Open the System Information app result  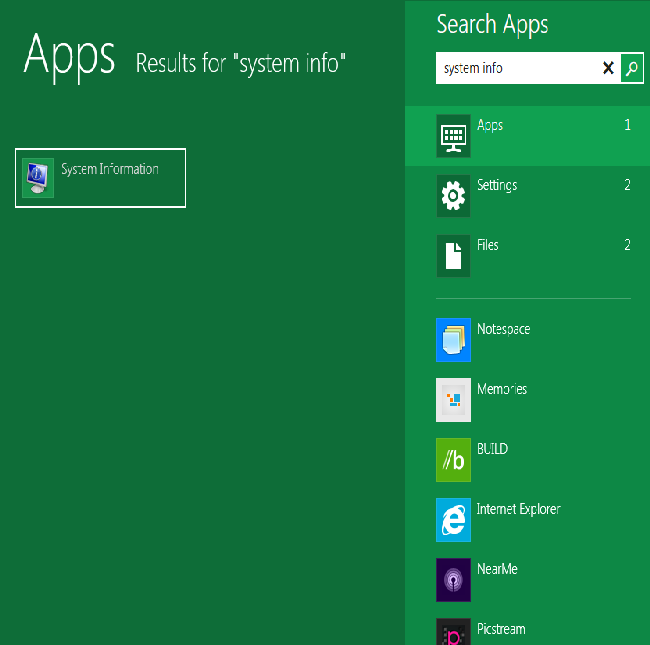[x=100, y=178]
